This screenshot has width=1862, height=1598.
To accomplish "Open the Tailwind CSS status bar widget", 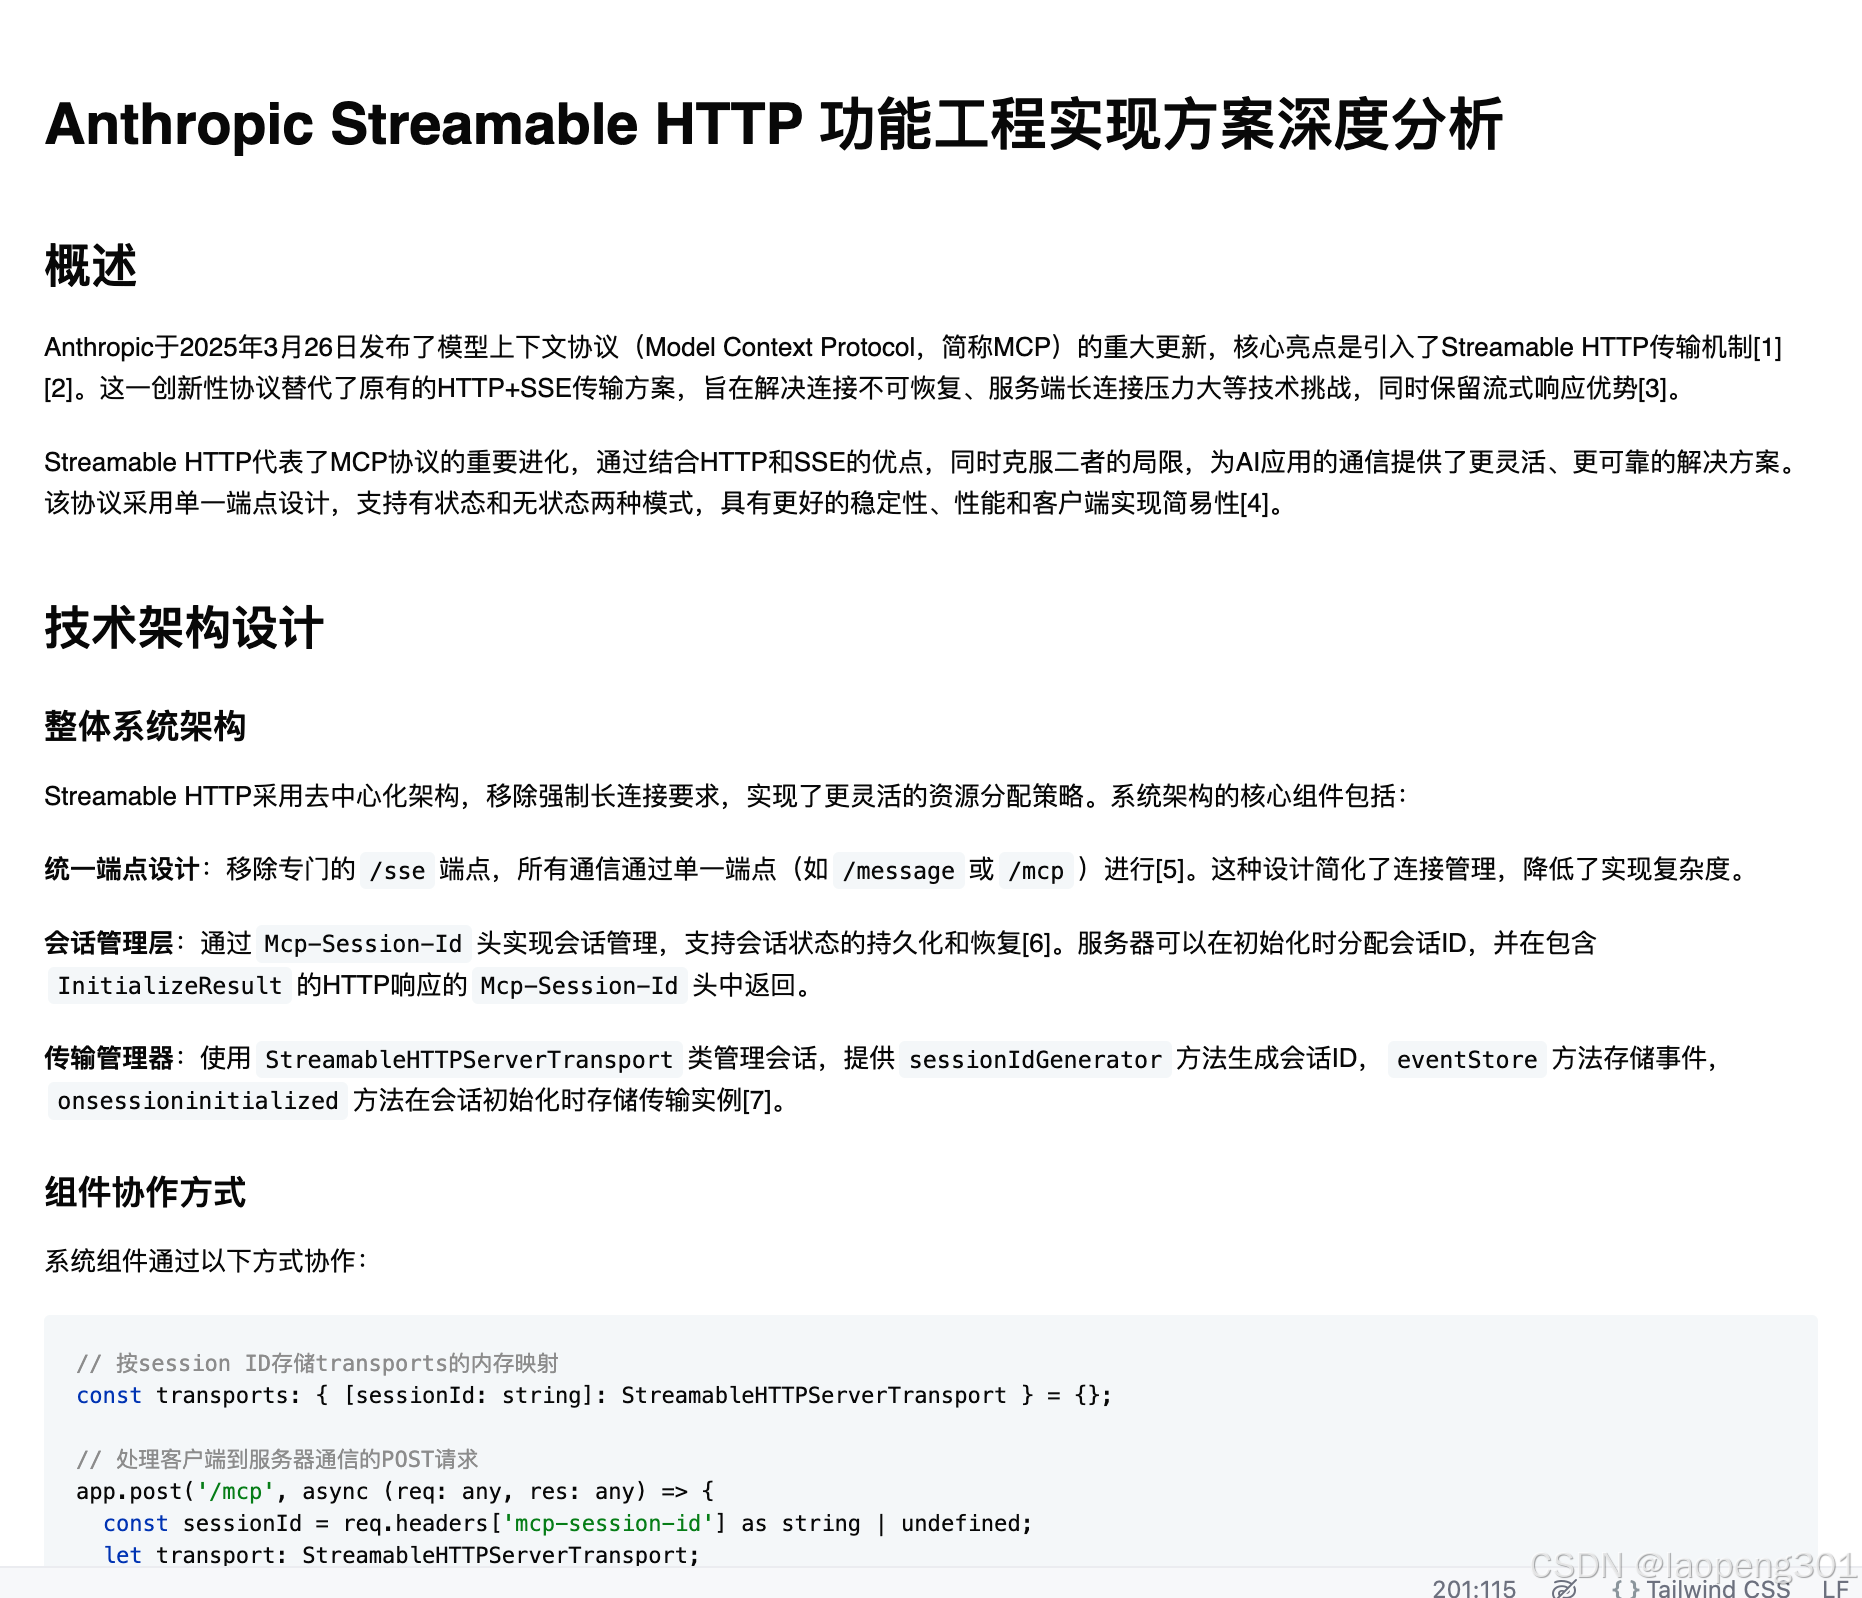I will 1700,1588.
